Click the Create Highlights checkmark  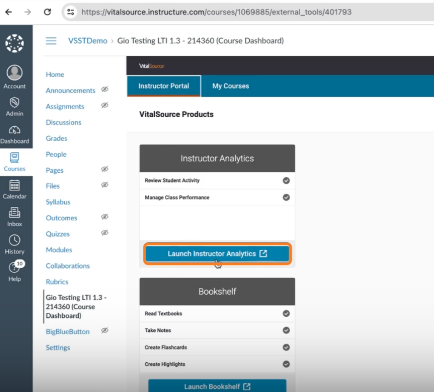tap(286, 364)
